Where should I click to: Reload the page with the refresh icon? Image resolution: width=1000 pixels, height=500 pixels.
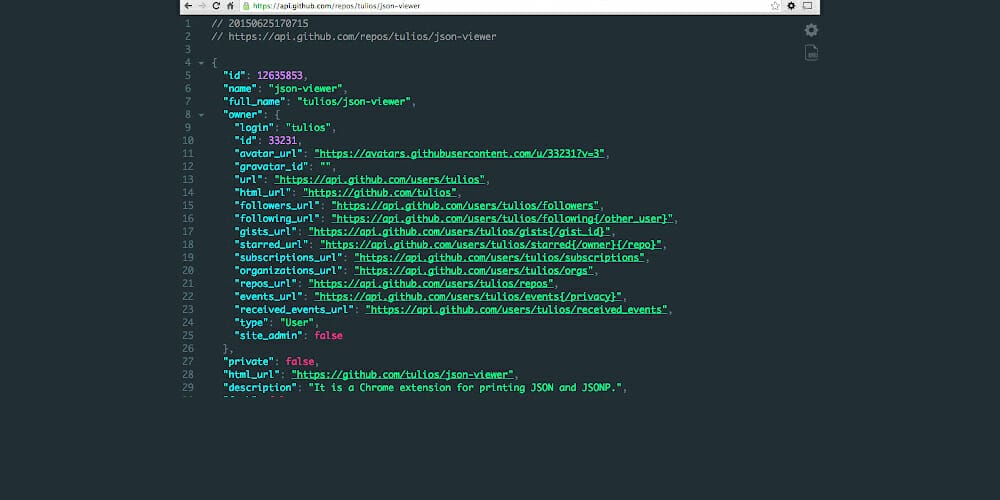[216, 6]
